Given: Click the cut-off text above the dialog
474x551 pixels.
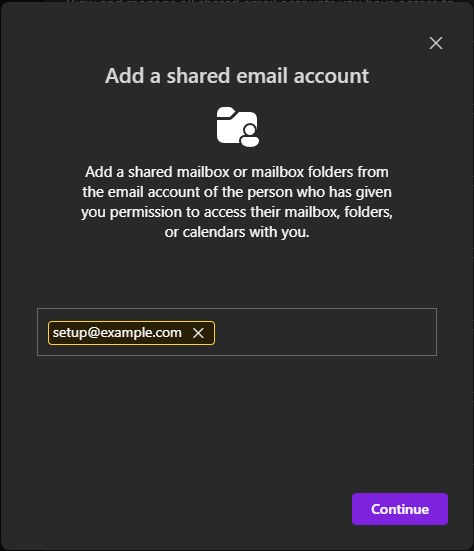Looking at the screenshot, I should pos(259,1).
